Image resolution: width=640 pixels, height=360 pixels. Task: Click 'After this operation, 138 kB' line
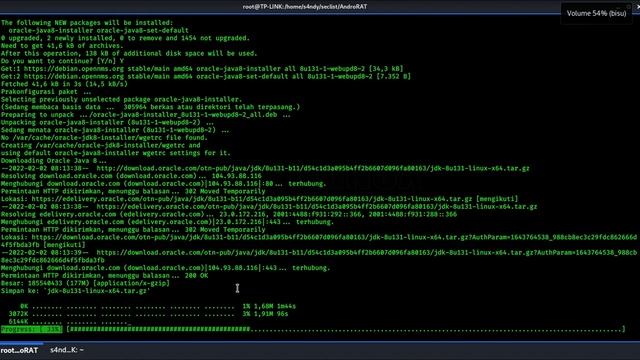tap(129, 53)
